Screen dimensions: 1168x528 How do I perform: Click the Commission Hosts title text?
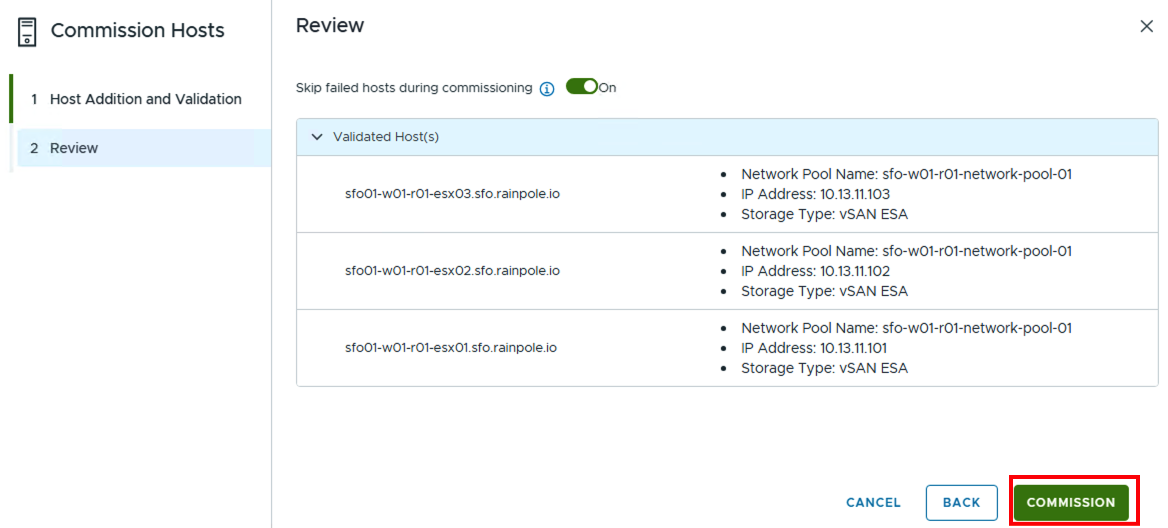coord(137,31)
